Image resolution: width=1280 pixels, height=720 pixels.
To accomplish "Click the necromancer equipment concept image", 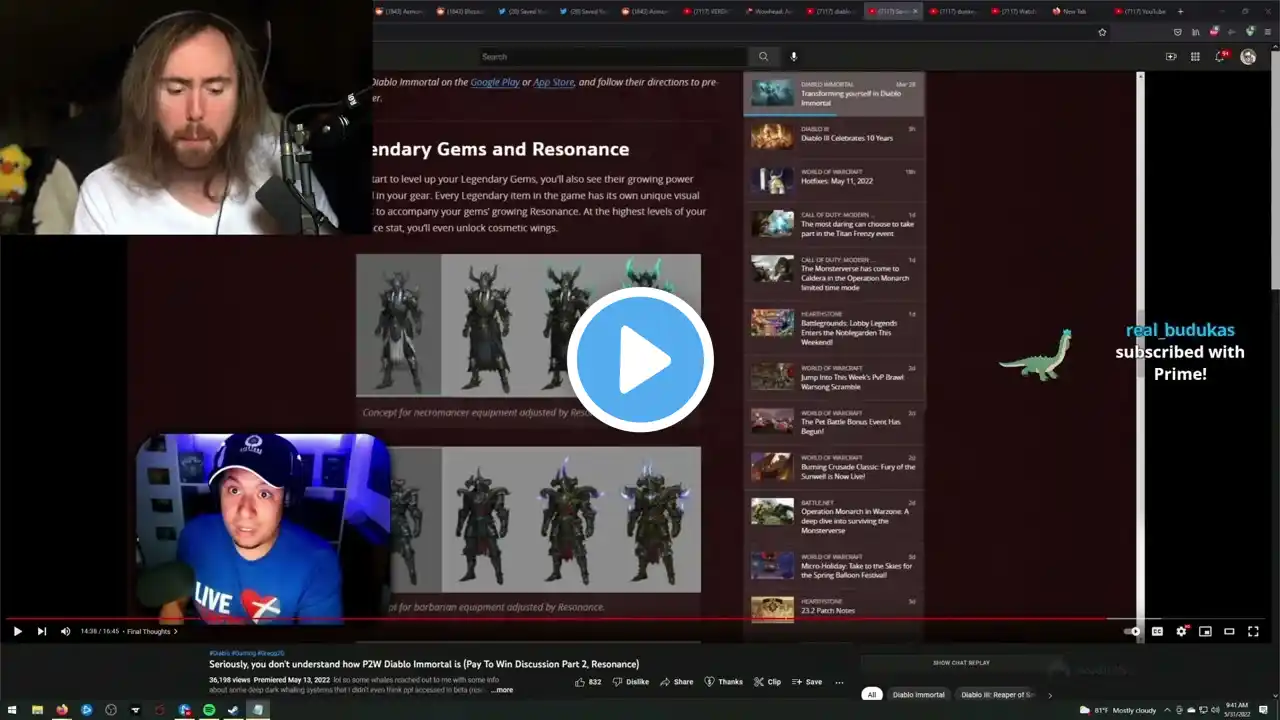I will (x=528, y=325).
